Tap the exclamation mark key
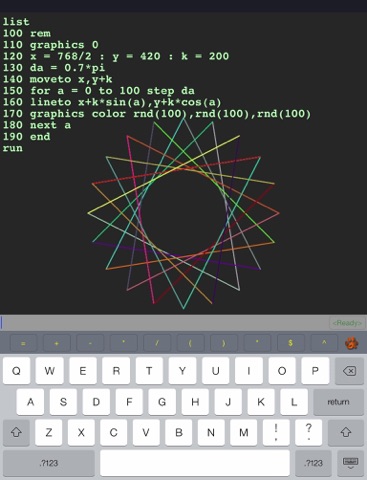367x480 pixels. pos(276,433)
